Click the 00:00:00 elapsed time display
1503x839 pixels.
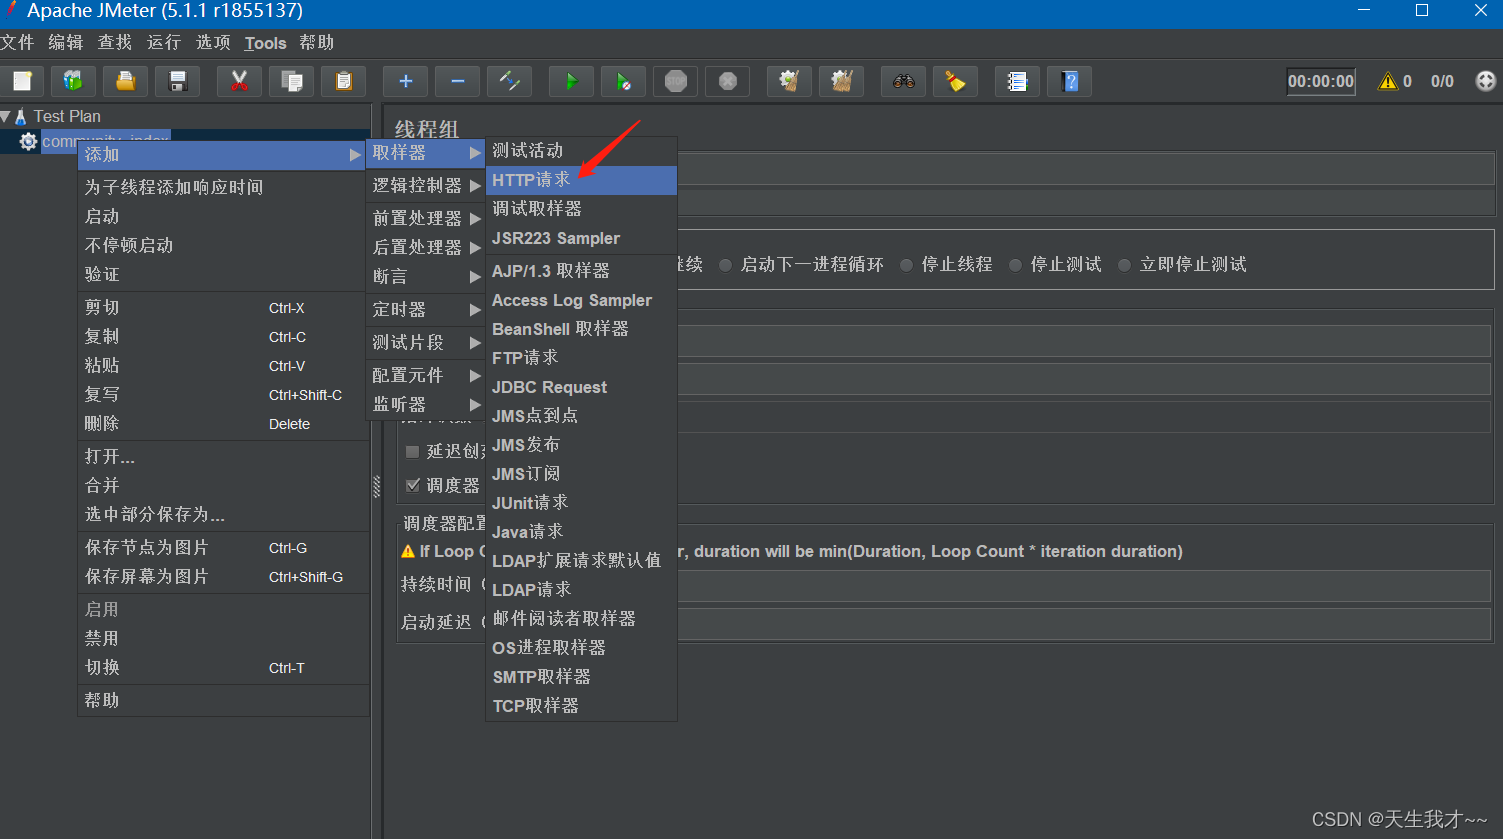[1321, 81]
